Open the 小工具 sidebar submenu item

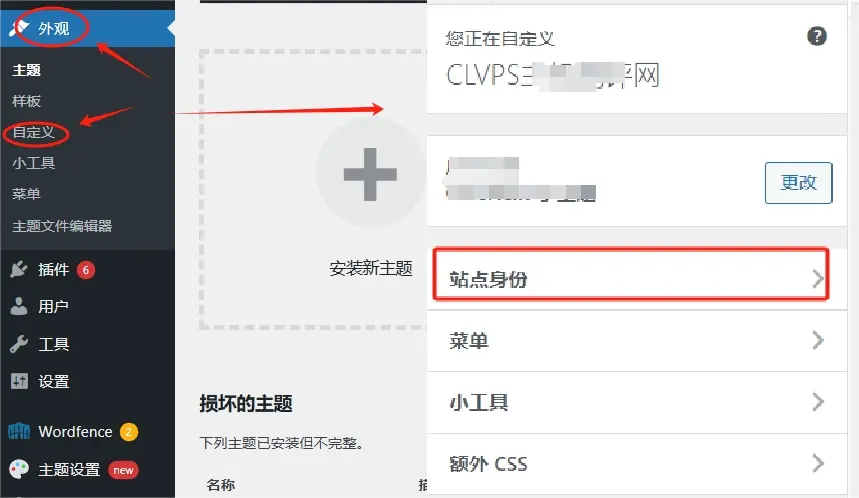tap(34, 163)
